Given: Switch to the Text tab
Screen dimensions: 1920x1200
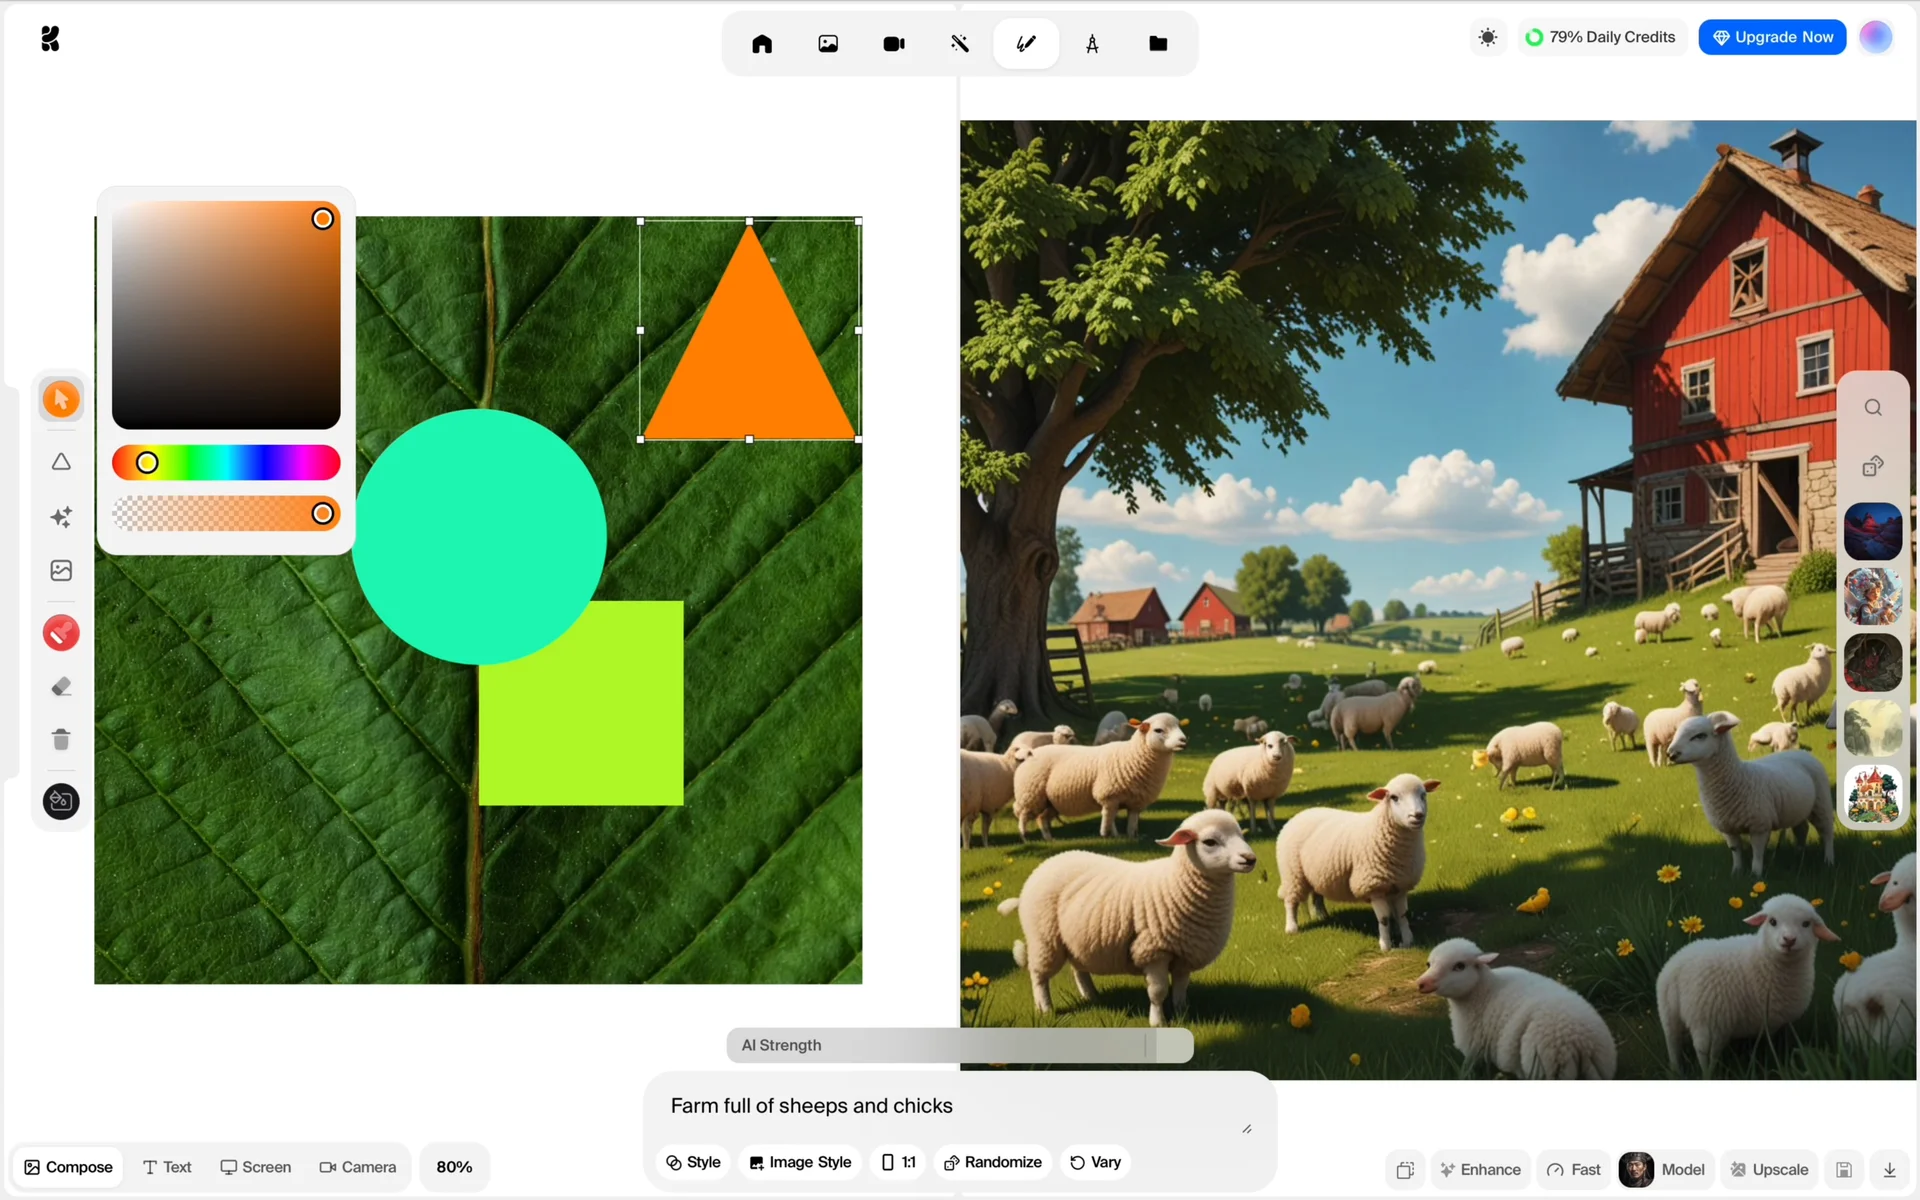Looking at the screenshot, I should pyautogui.click(x=167, y=1167).
